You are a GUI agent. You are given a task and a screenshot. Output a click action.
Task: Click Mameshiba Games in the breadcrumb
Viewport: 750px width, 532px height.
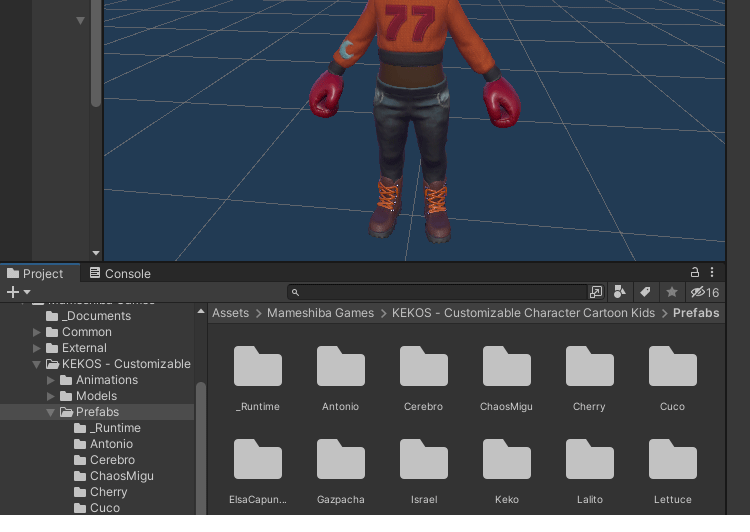320,313
